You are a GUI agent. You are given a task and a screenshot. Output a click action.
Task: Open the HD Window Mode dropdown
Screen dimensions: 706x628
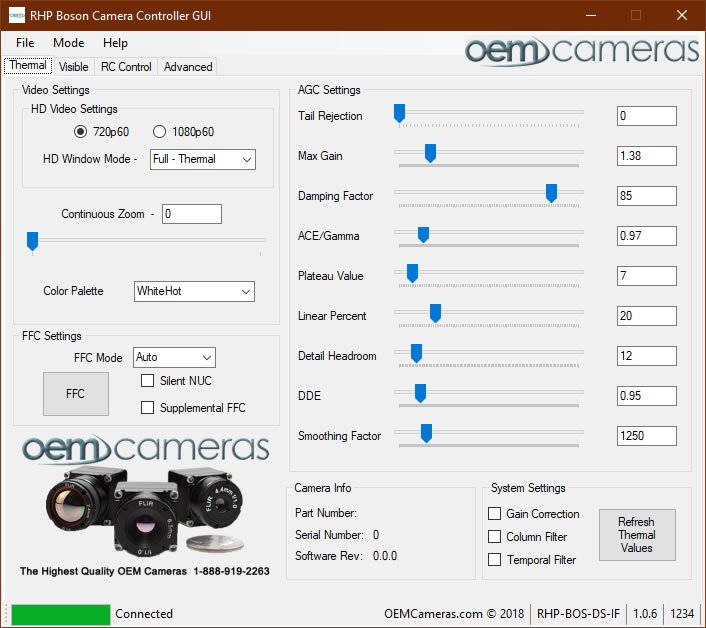[x=203, y=159]
